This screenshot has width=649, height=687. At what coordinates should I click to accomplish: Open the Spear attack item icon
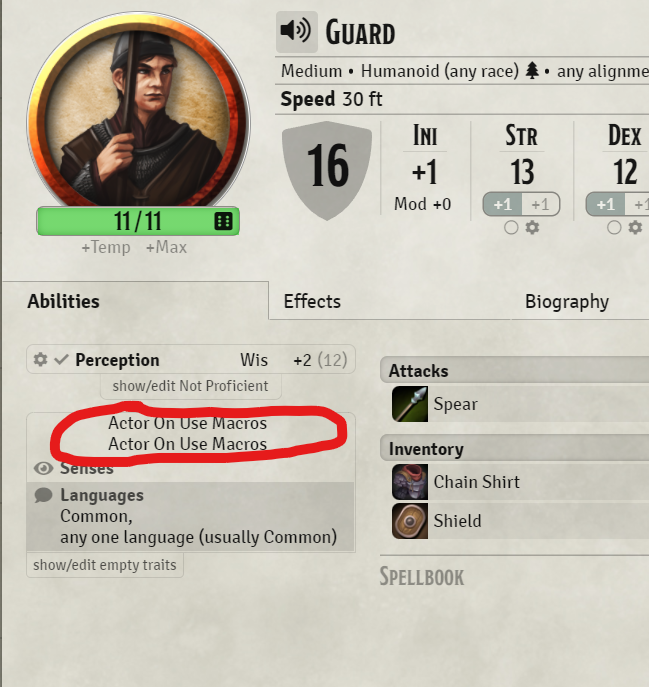410,404
